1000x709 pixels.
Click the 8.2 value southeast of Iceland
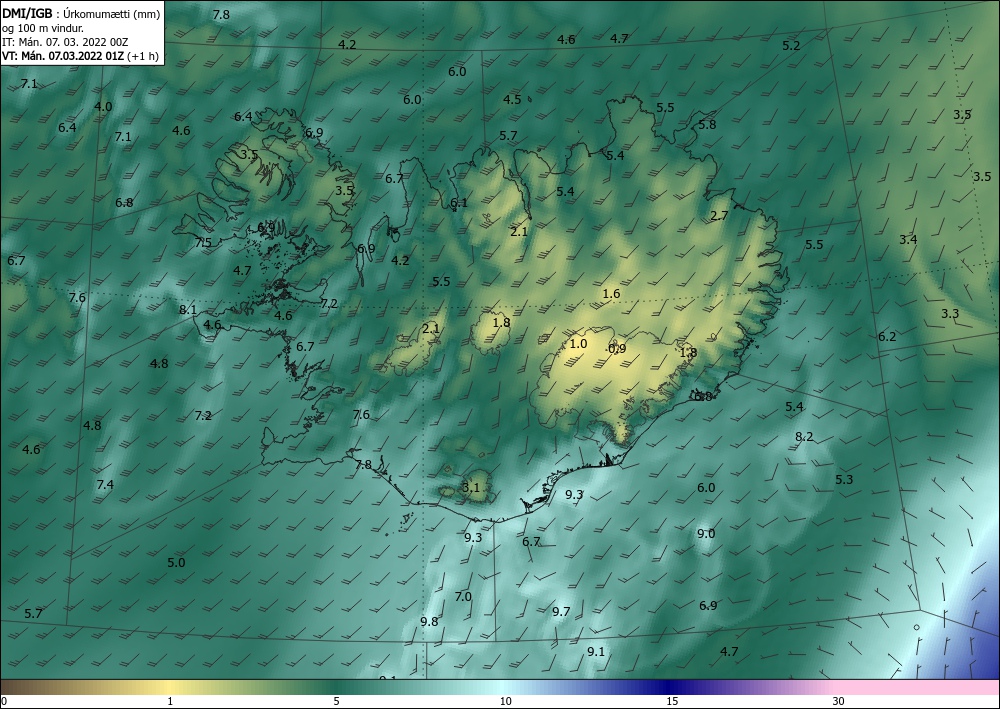804,436
